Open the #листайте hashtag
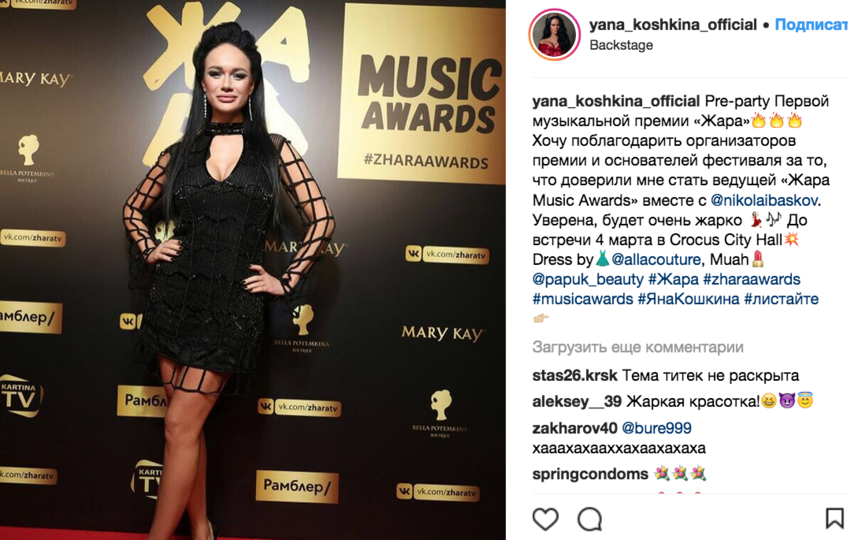858x540 pixels. [781, 299]
